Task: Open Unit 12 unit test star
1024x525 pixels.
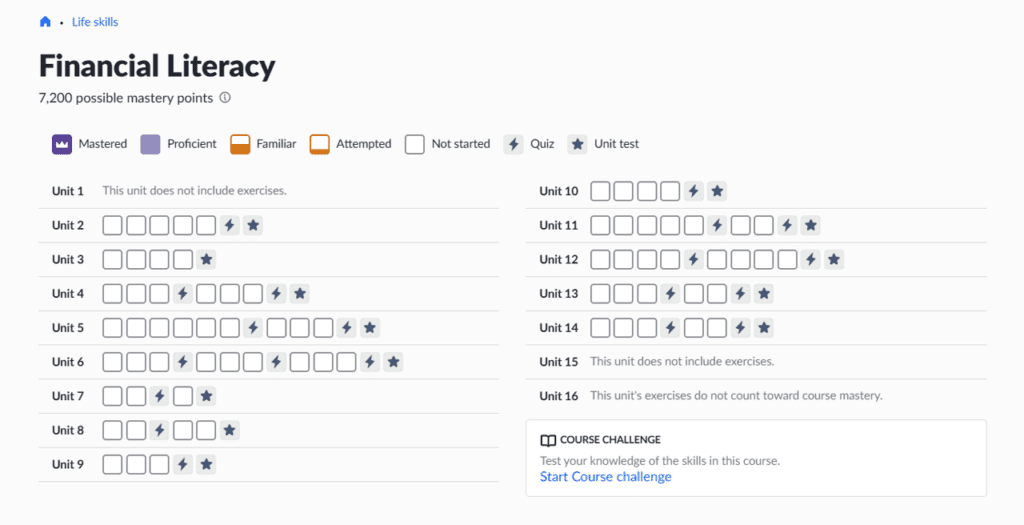Action: [x=833, y=260]
